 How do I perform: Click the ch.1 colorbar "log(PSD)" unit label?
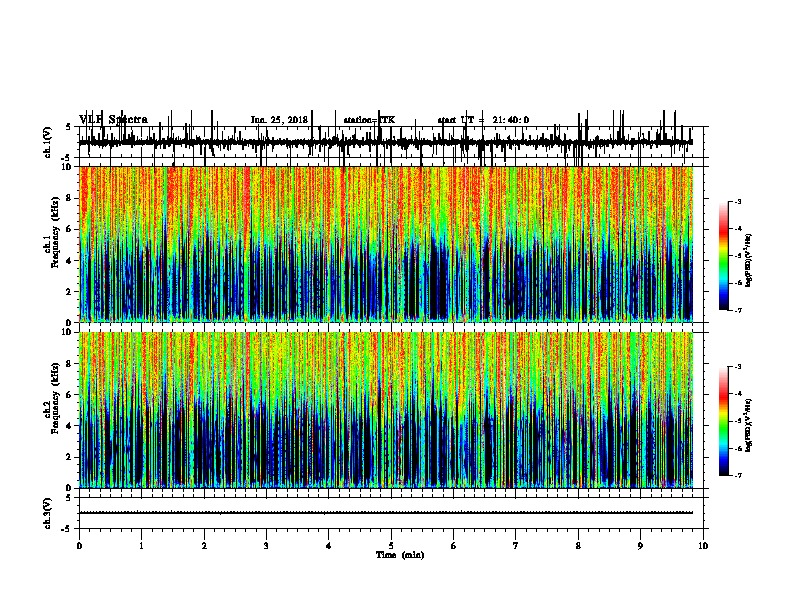click(749, 261)
